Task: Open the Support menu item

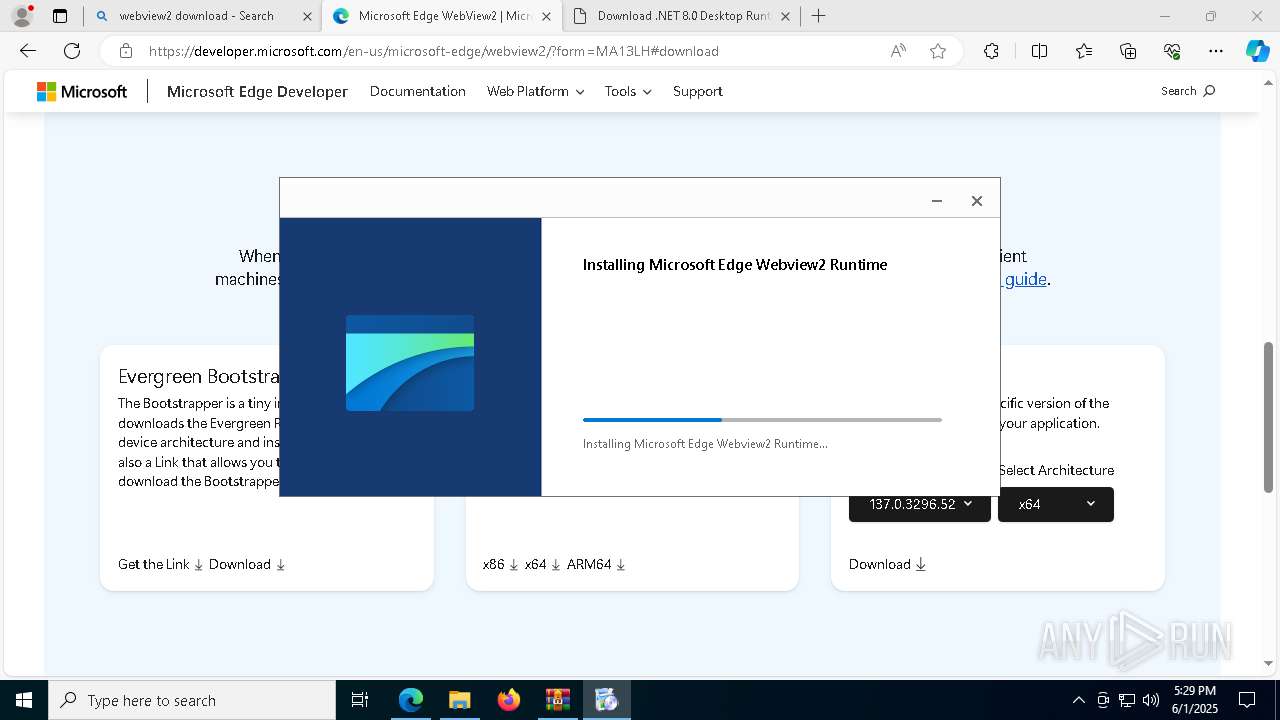Action: [x=698, y=91]
